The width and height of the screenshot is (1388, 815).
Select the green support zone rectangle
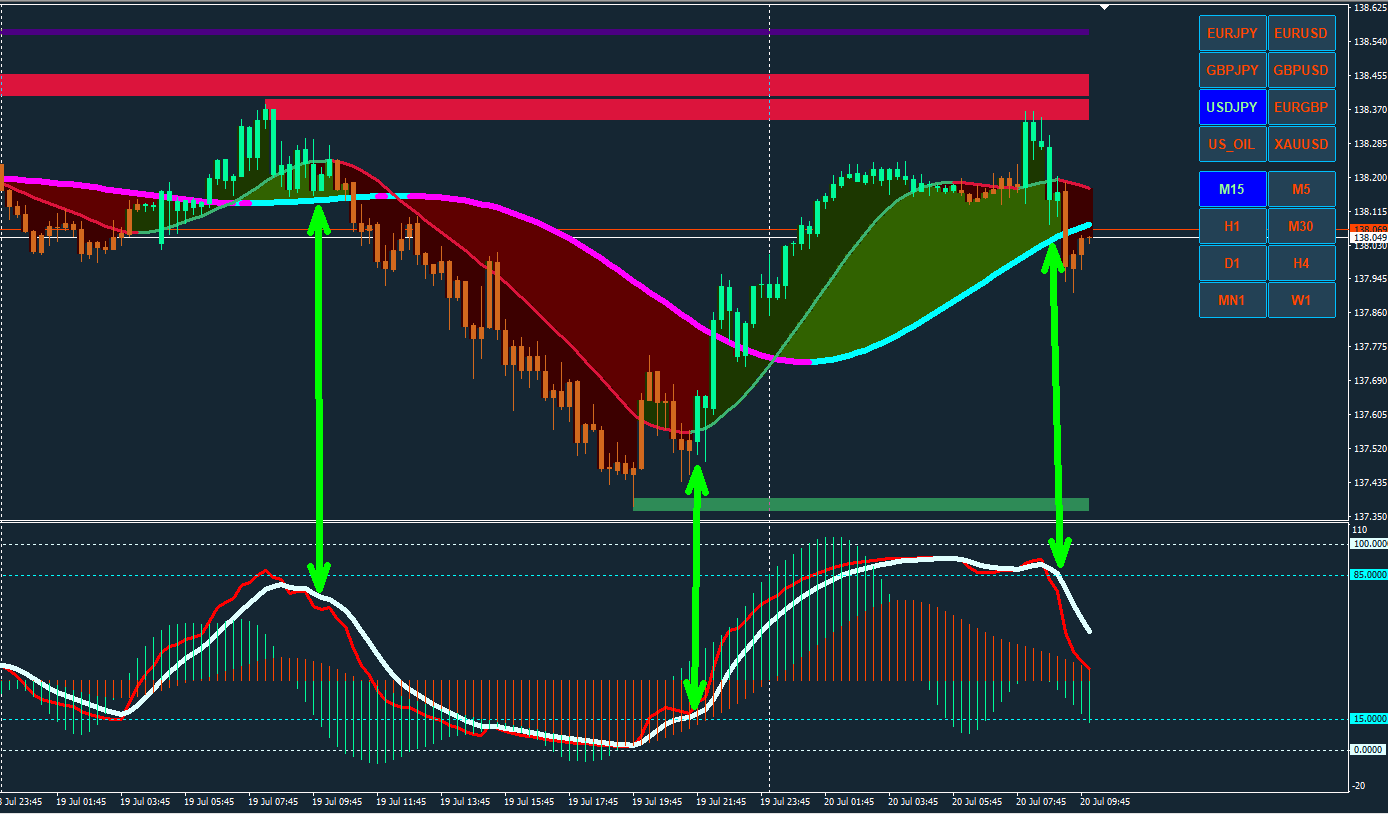pos(861,504)
